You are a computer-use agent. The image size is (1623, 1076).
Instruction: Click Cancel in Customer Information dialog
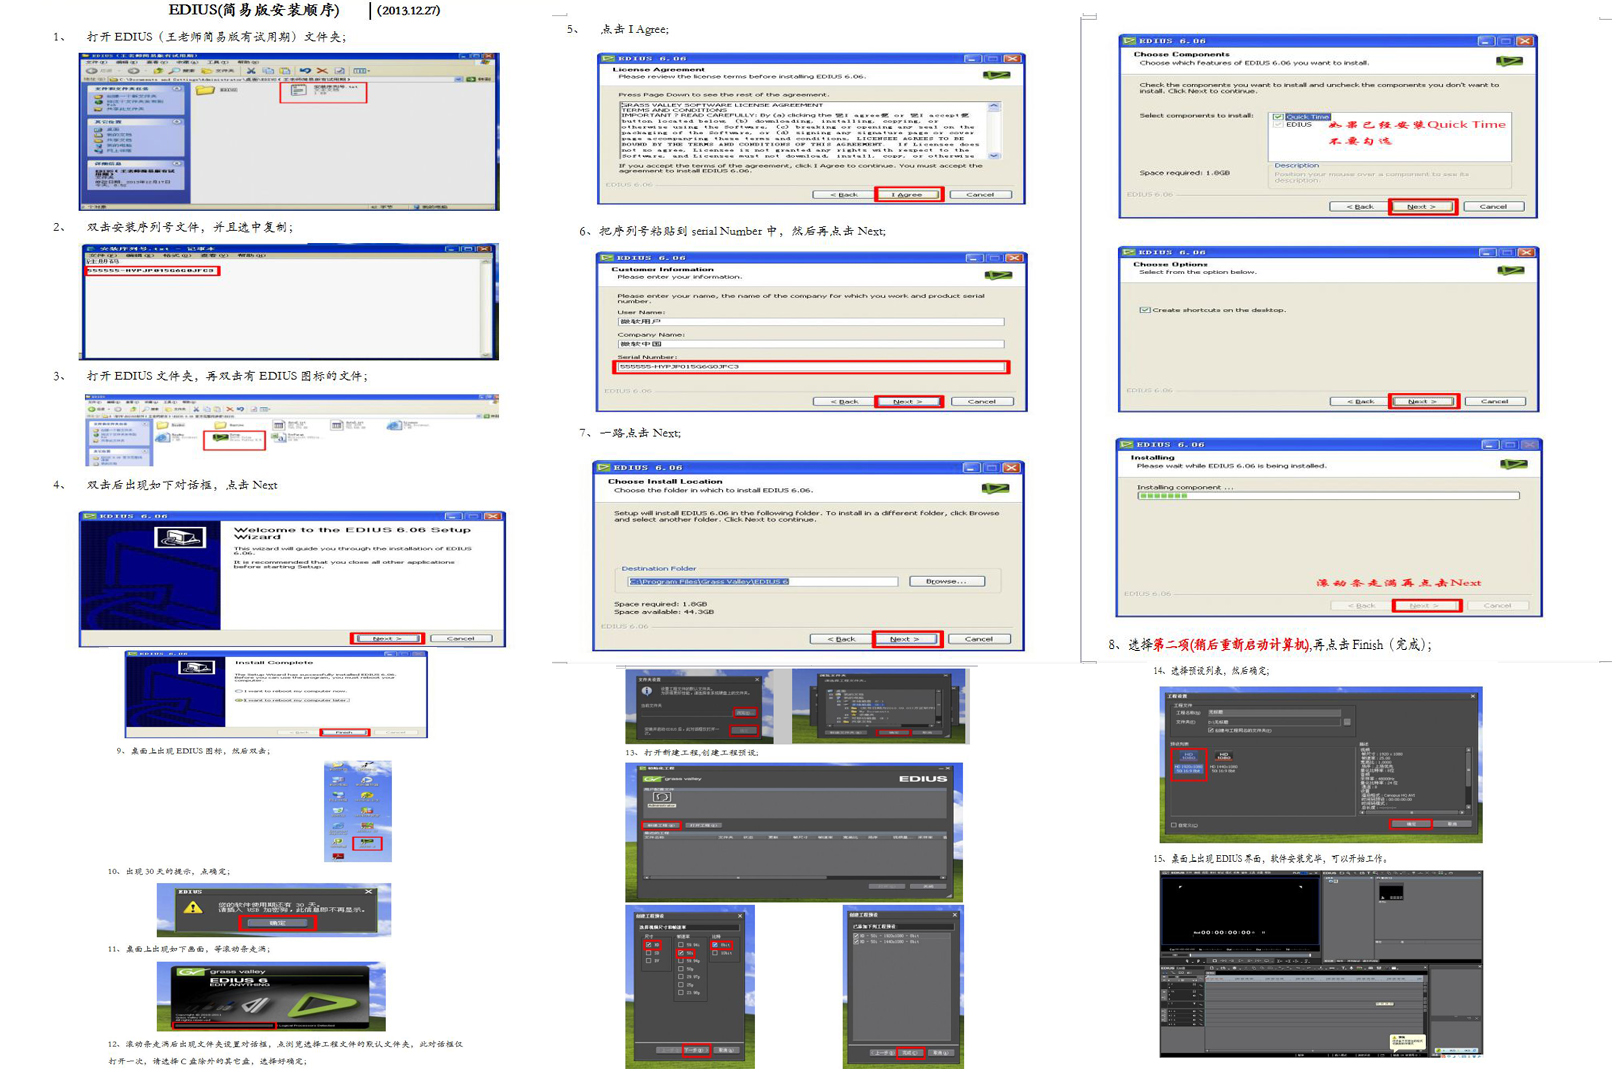982,401
